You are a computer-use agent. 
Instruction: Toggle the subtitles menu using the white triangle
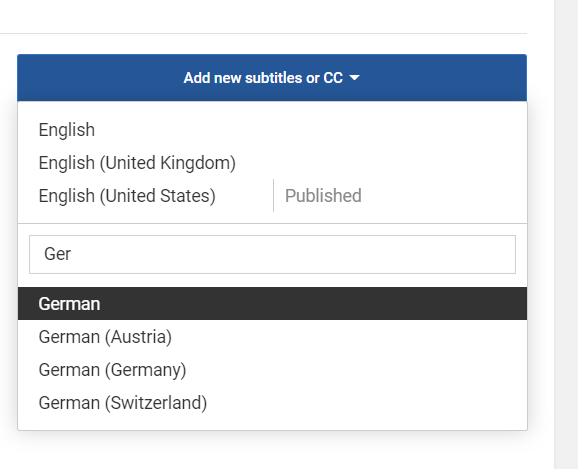click(x=354, y=78)
